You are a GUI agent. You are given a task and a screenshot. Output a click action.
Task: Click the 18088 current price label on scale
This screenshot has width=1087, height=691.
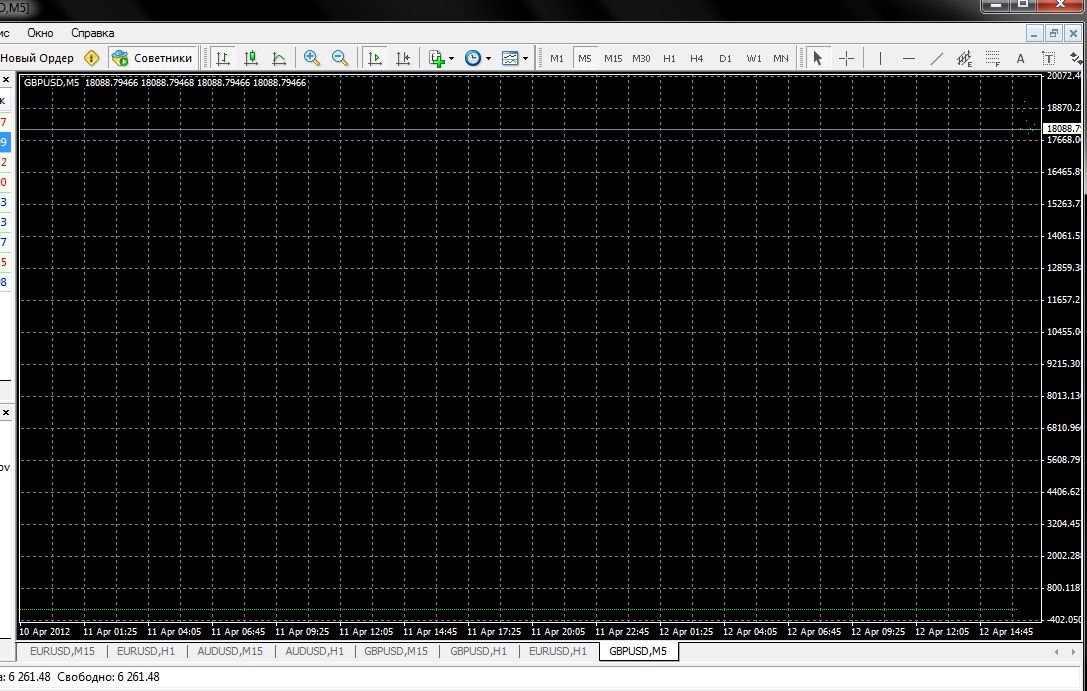pyautogui.click(x=1064, y=129)
